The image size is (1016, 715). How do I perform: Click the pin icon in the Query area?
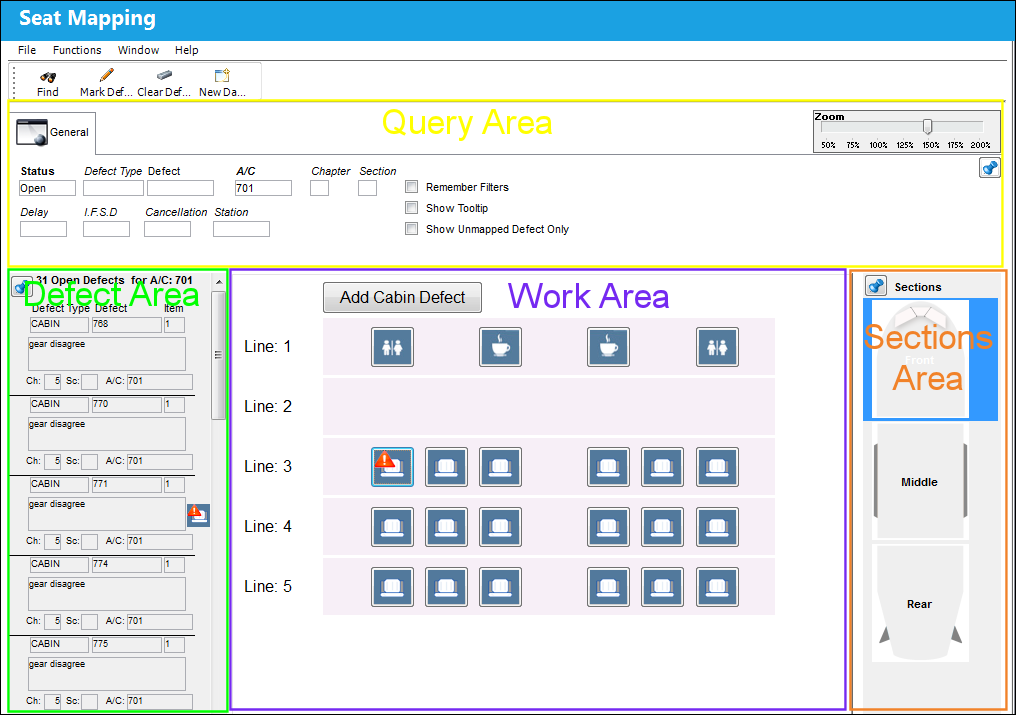pos(989,168)
